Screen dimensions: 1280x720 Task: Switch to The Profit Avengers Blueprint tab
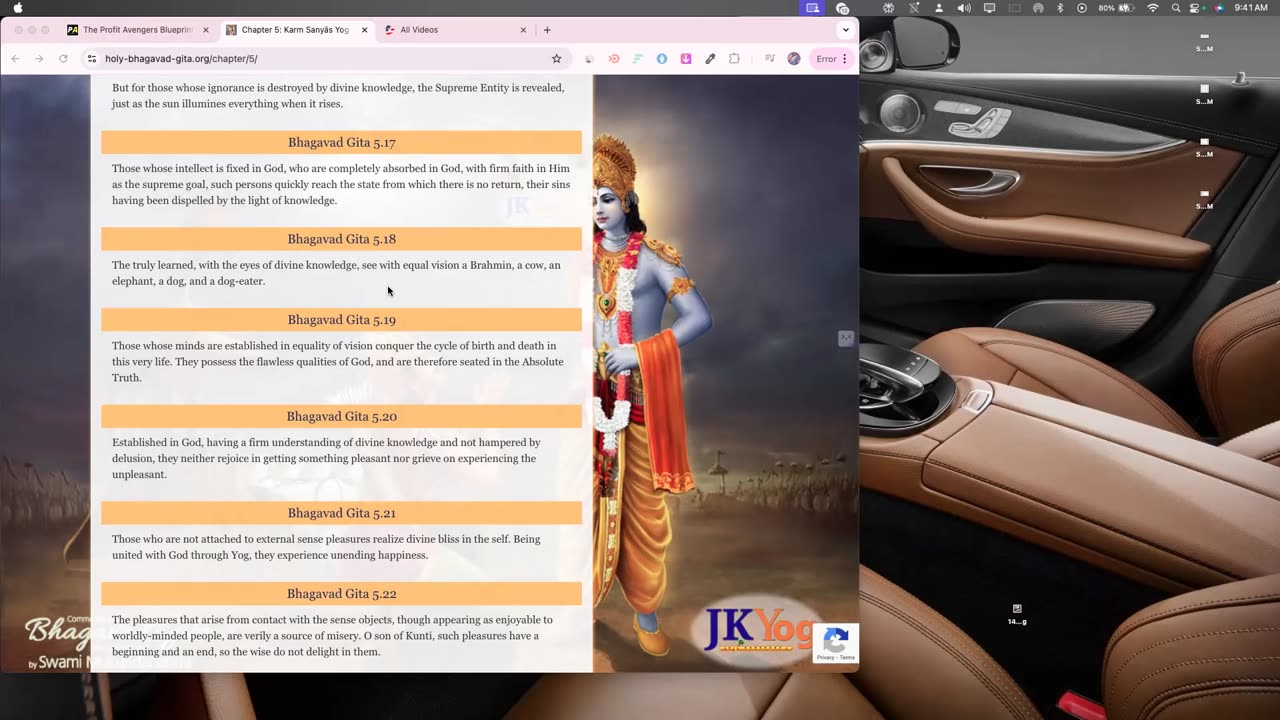(x=137, y=30)
